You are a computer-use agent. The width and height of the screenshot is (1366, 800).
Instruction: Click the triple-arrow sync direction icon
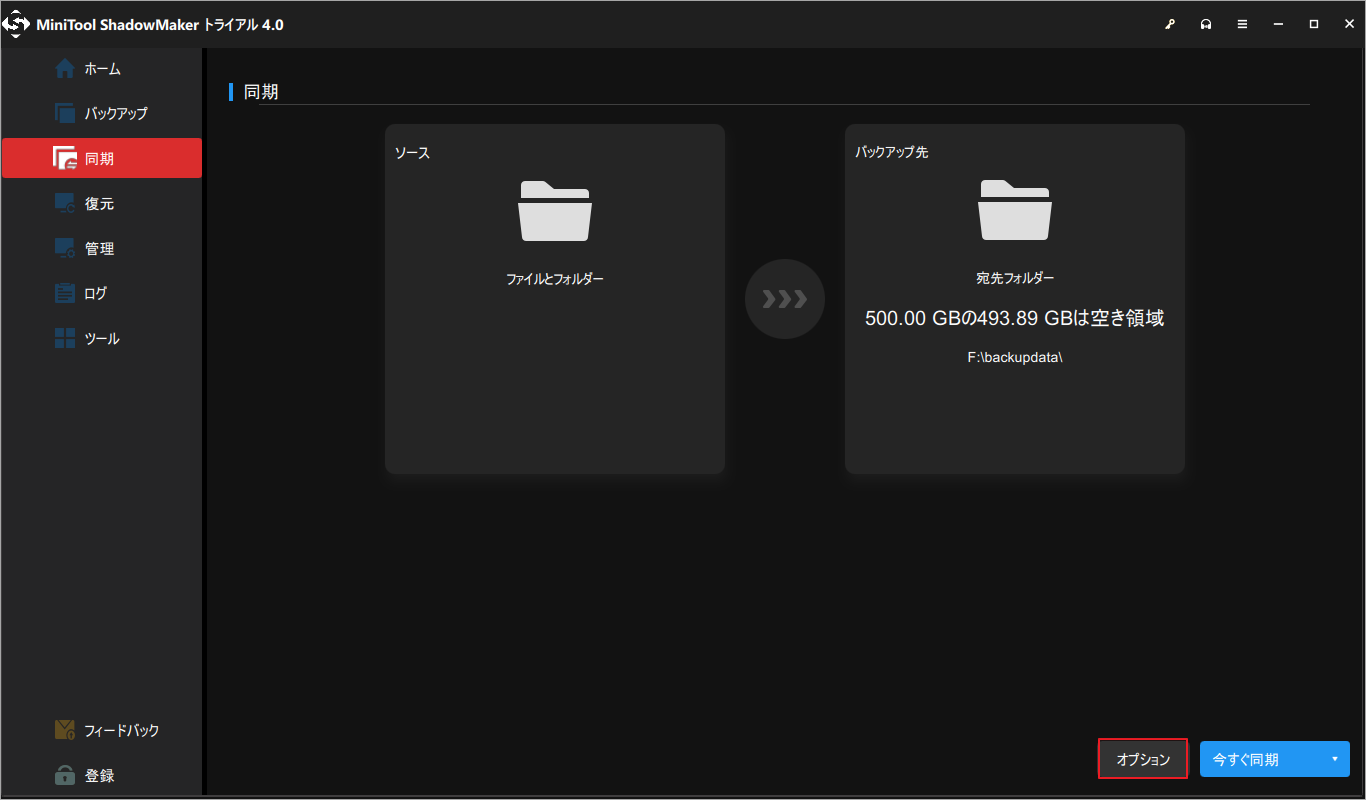[x=784, y=298]
